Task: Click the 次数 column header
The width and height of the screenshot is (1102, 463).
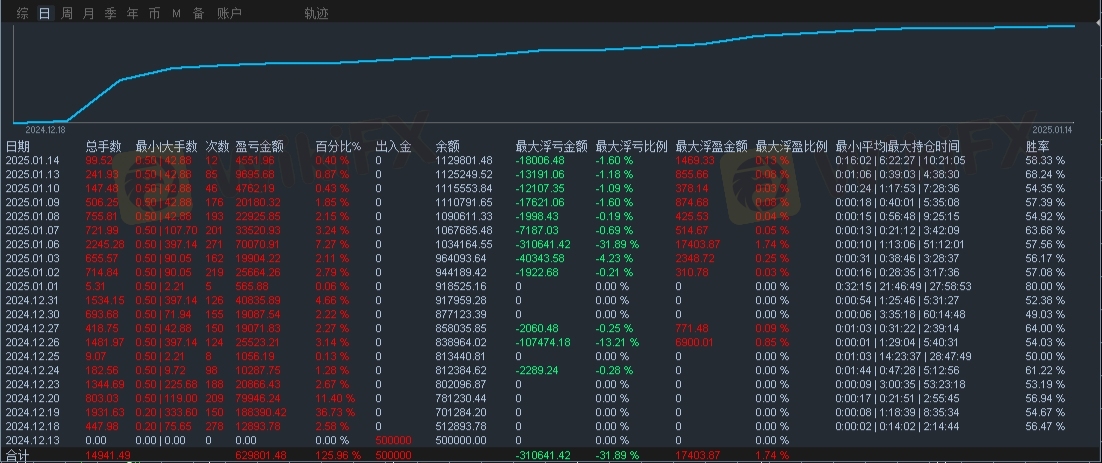Action: 217,147
